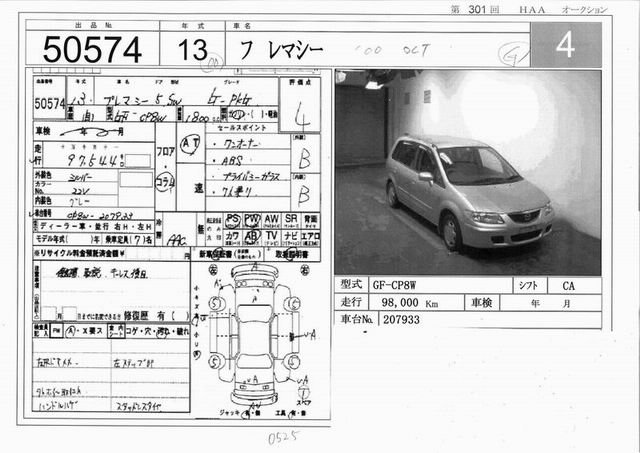Viewport: 640px width, 453px height.
Task: Select the オークション header text
Action: [584, 9]
